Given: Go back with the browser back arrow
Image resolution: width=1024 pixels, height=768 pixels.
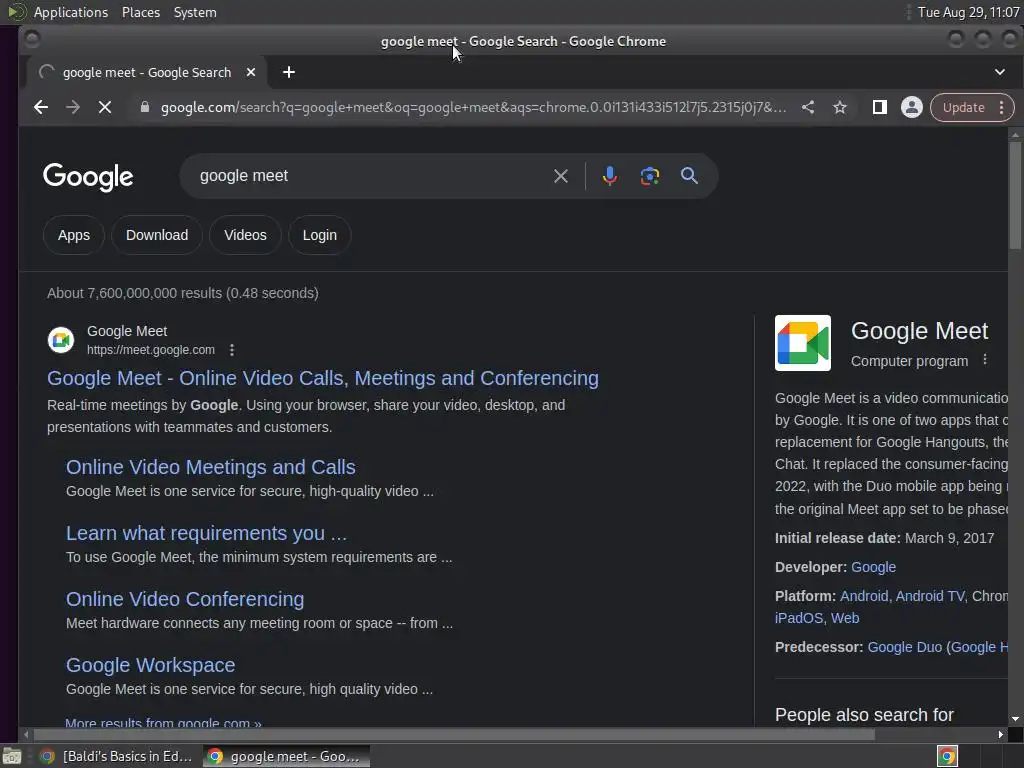Looking at the screenshot, I should pos(40,107).
